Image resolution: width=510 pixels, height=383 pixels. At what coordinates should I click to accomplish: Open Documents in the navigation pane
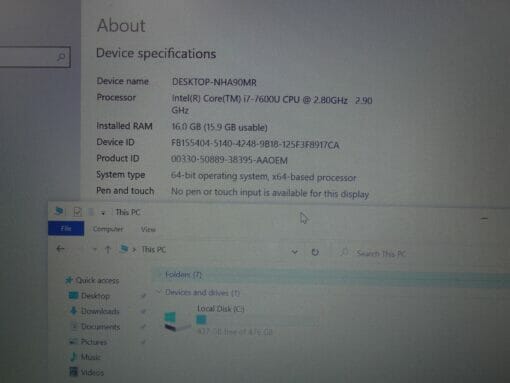point(100,326)
